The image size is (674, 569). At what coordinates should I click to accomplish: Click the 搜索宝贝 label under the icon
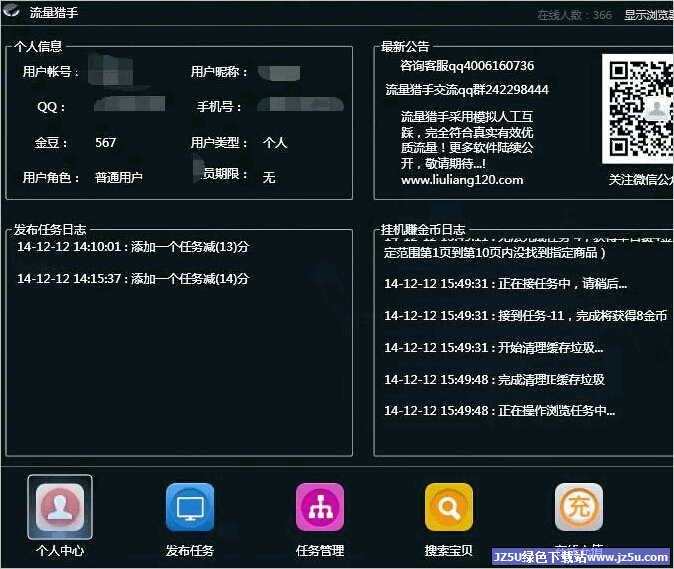click(x=449, y=551)
